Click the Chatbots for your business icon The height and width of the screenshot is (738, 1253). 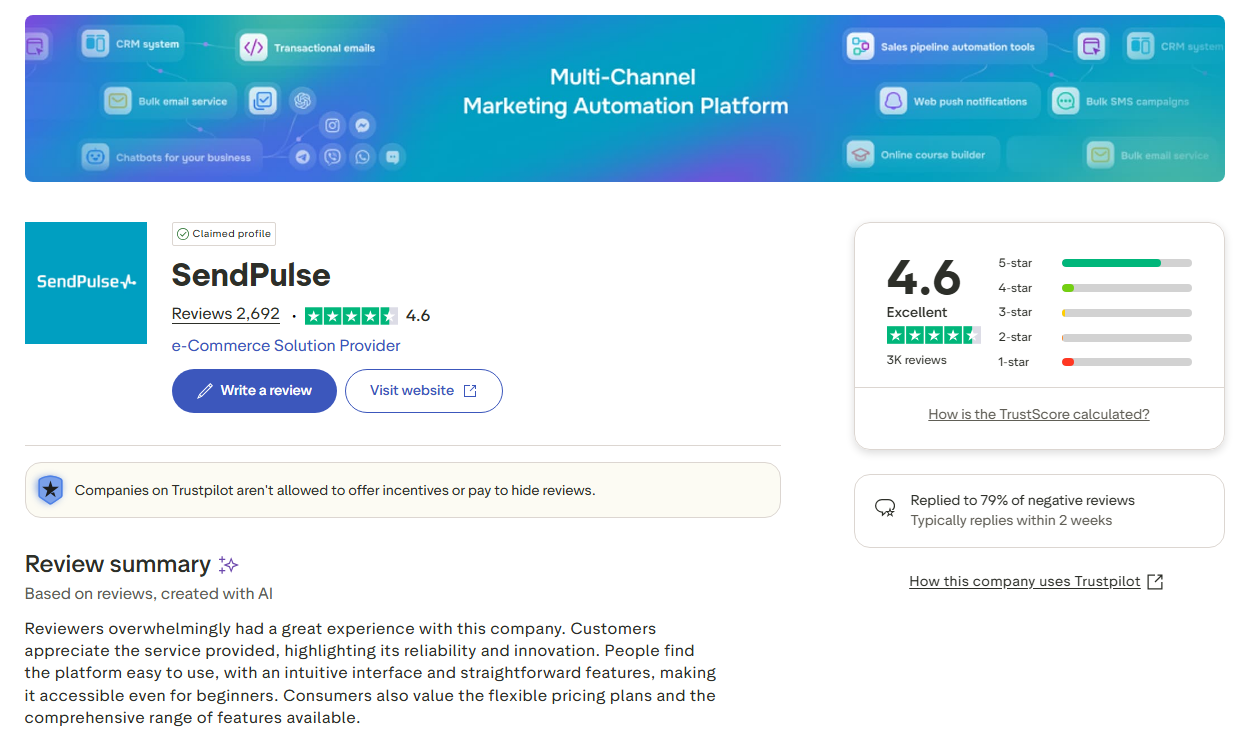[x=95, y=156]
